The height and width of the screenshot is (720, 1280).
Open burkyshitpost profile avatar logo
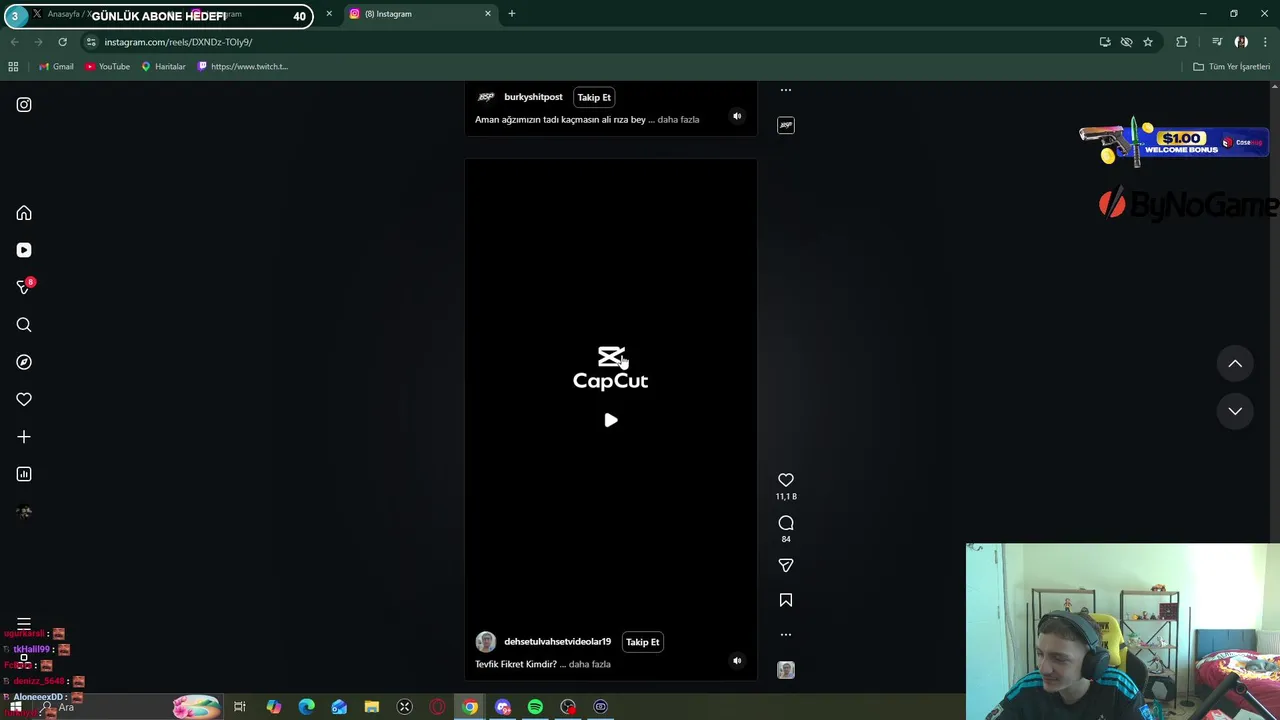pos(486,97)
